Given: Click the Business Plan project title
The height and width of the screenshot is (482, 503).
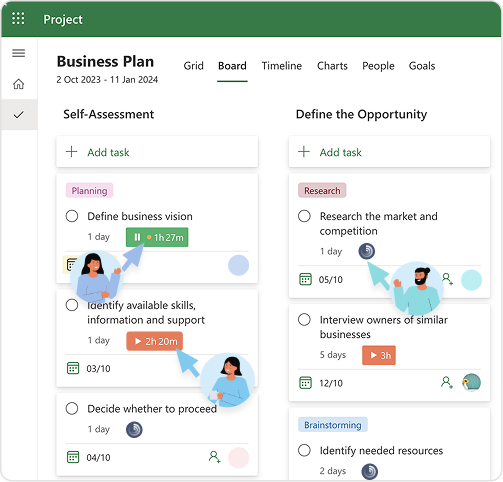Looking at the screenshot, I should pyautogui.click(x=105, y=61).
